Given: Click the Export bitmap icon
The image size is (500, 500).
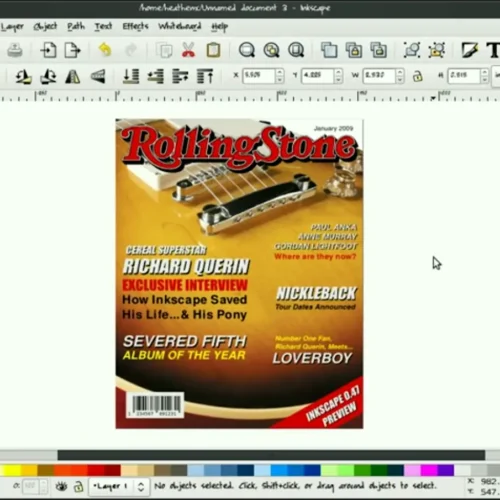Looking at the screenshot, I should (73, 51).
